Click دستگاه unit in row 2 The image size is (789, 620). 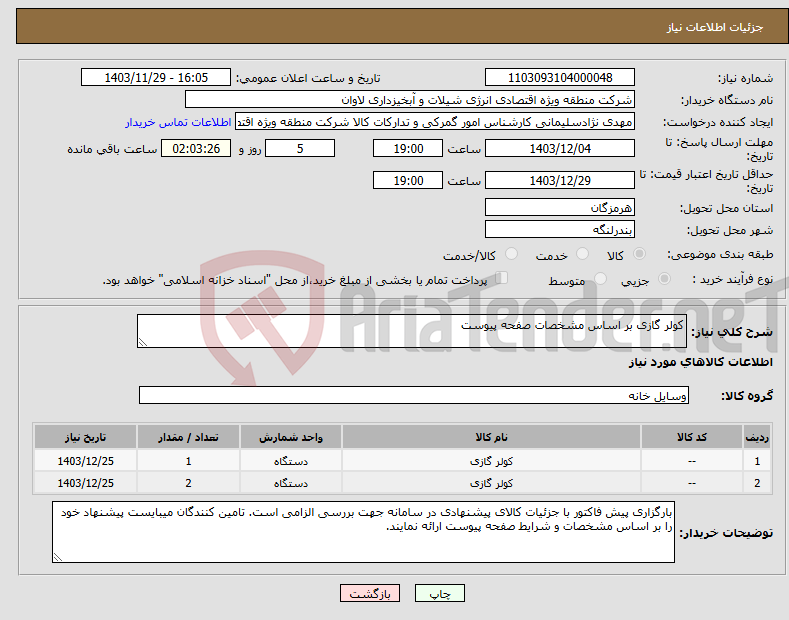pos(291,483)
